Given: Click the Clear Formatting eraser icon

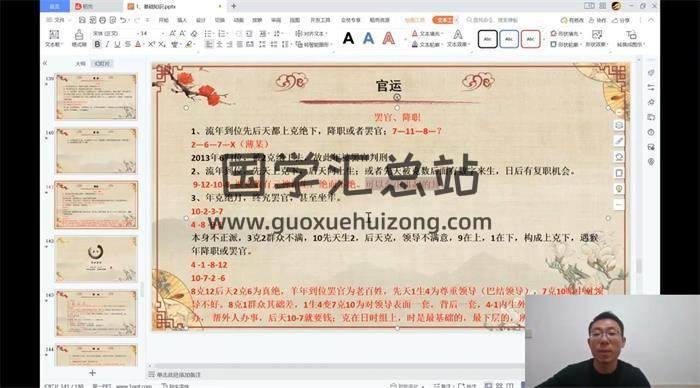Looking at the screenshot, I should (194, 33).
